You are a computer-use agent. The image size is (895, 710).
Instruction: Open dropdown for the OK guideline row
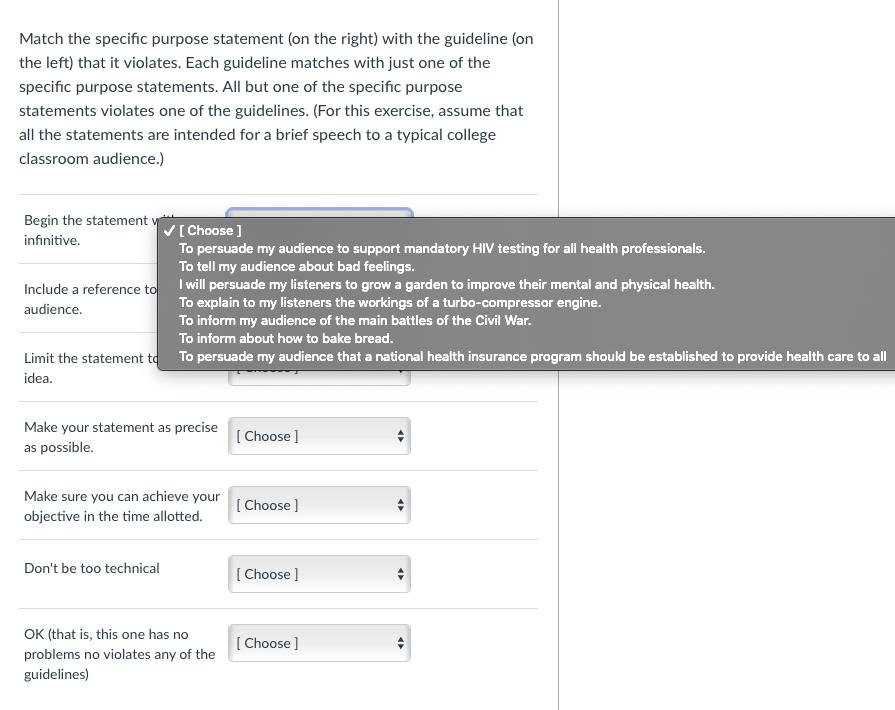(318, 643)
